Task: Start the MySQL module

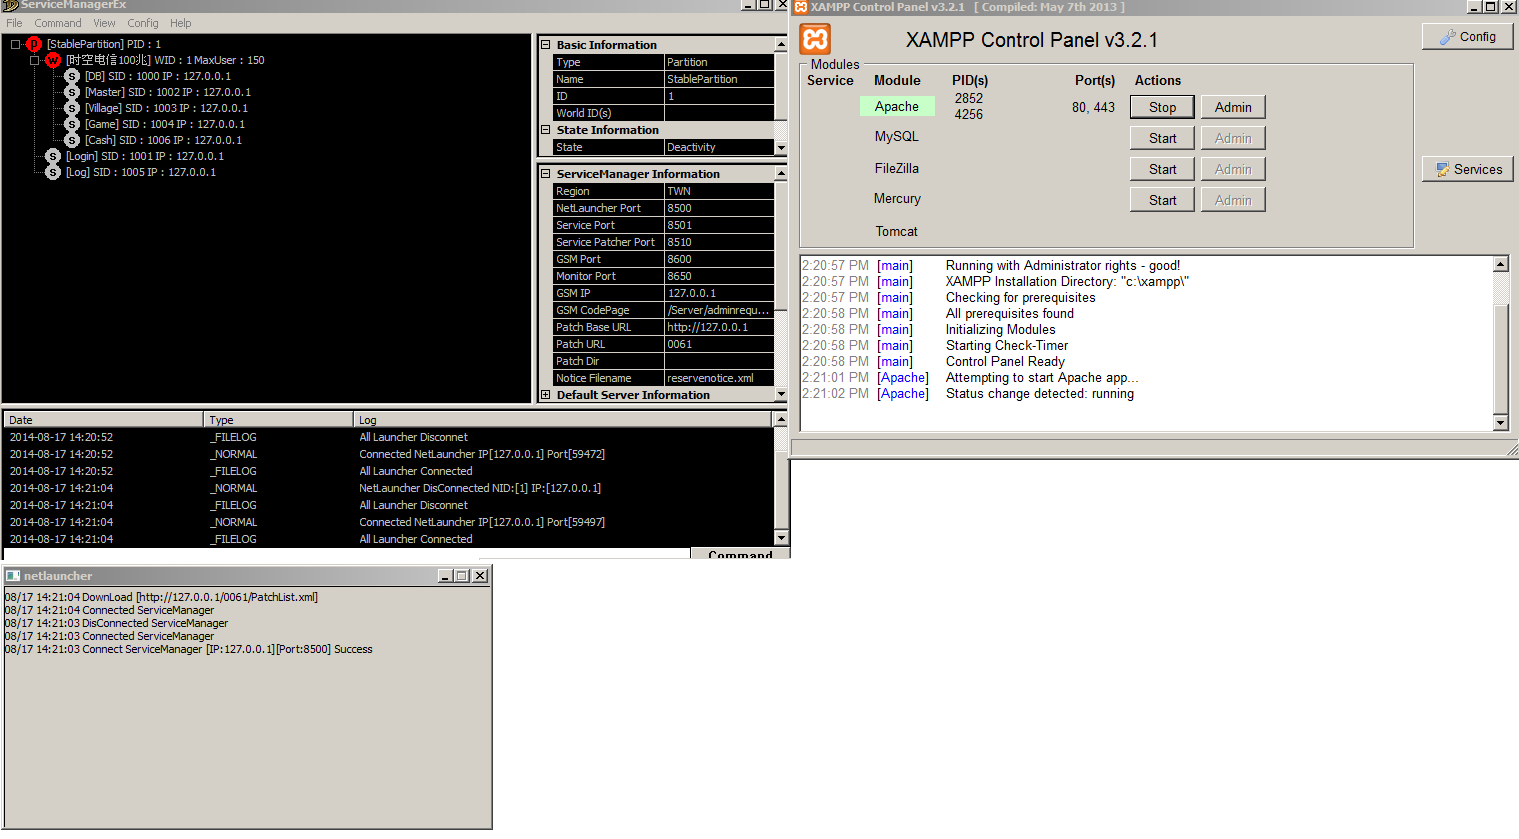Action: tap(1162, 138)
